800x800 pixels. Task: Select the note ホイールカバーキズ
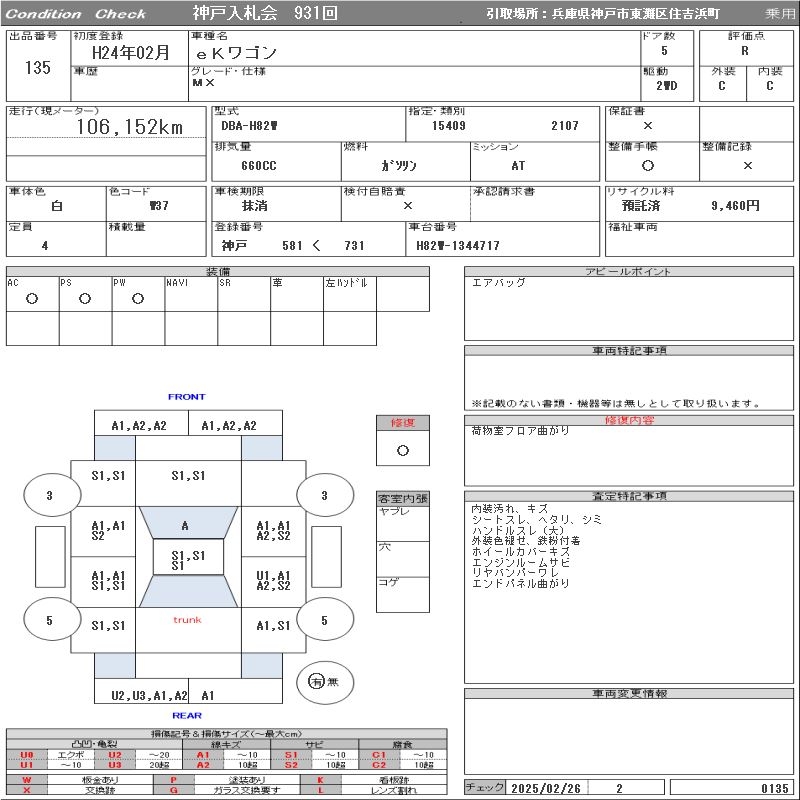coord(520,551)
